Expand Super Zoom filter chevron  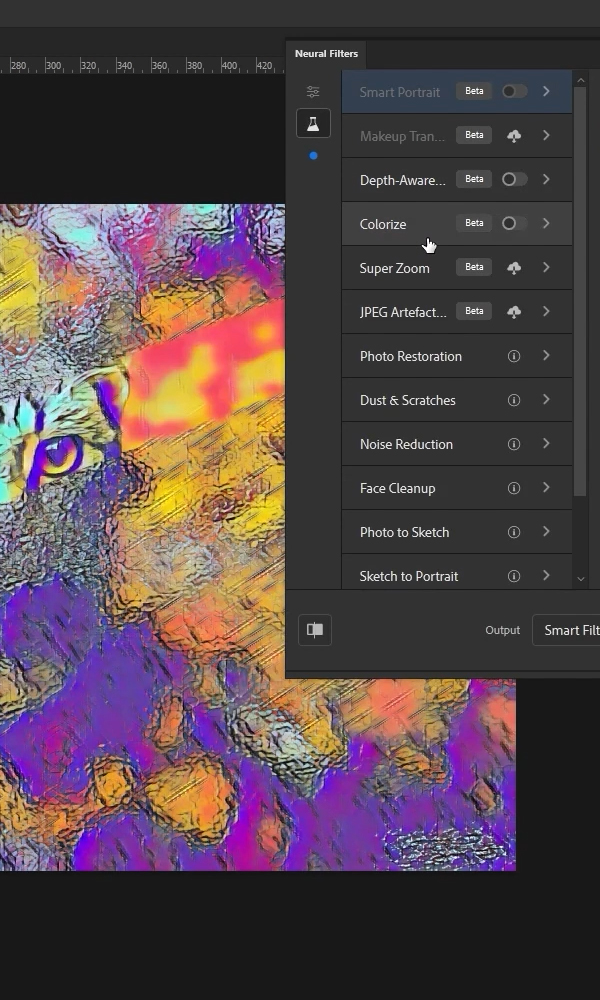(x=546, y=267)
